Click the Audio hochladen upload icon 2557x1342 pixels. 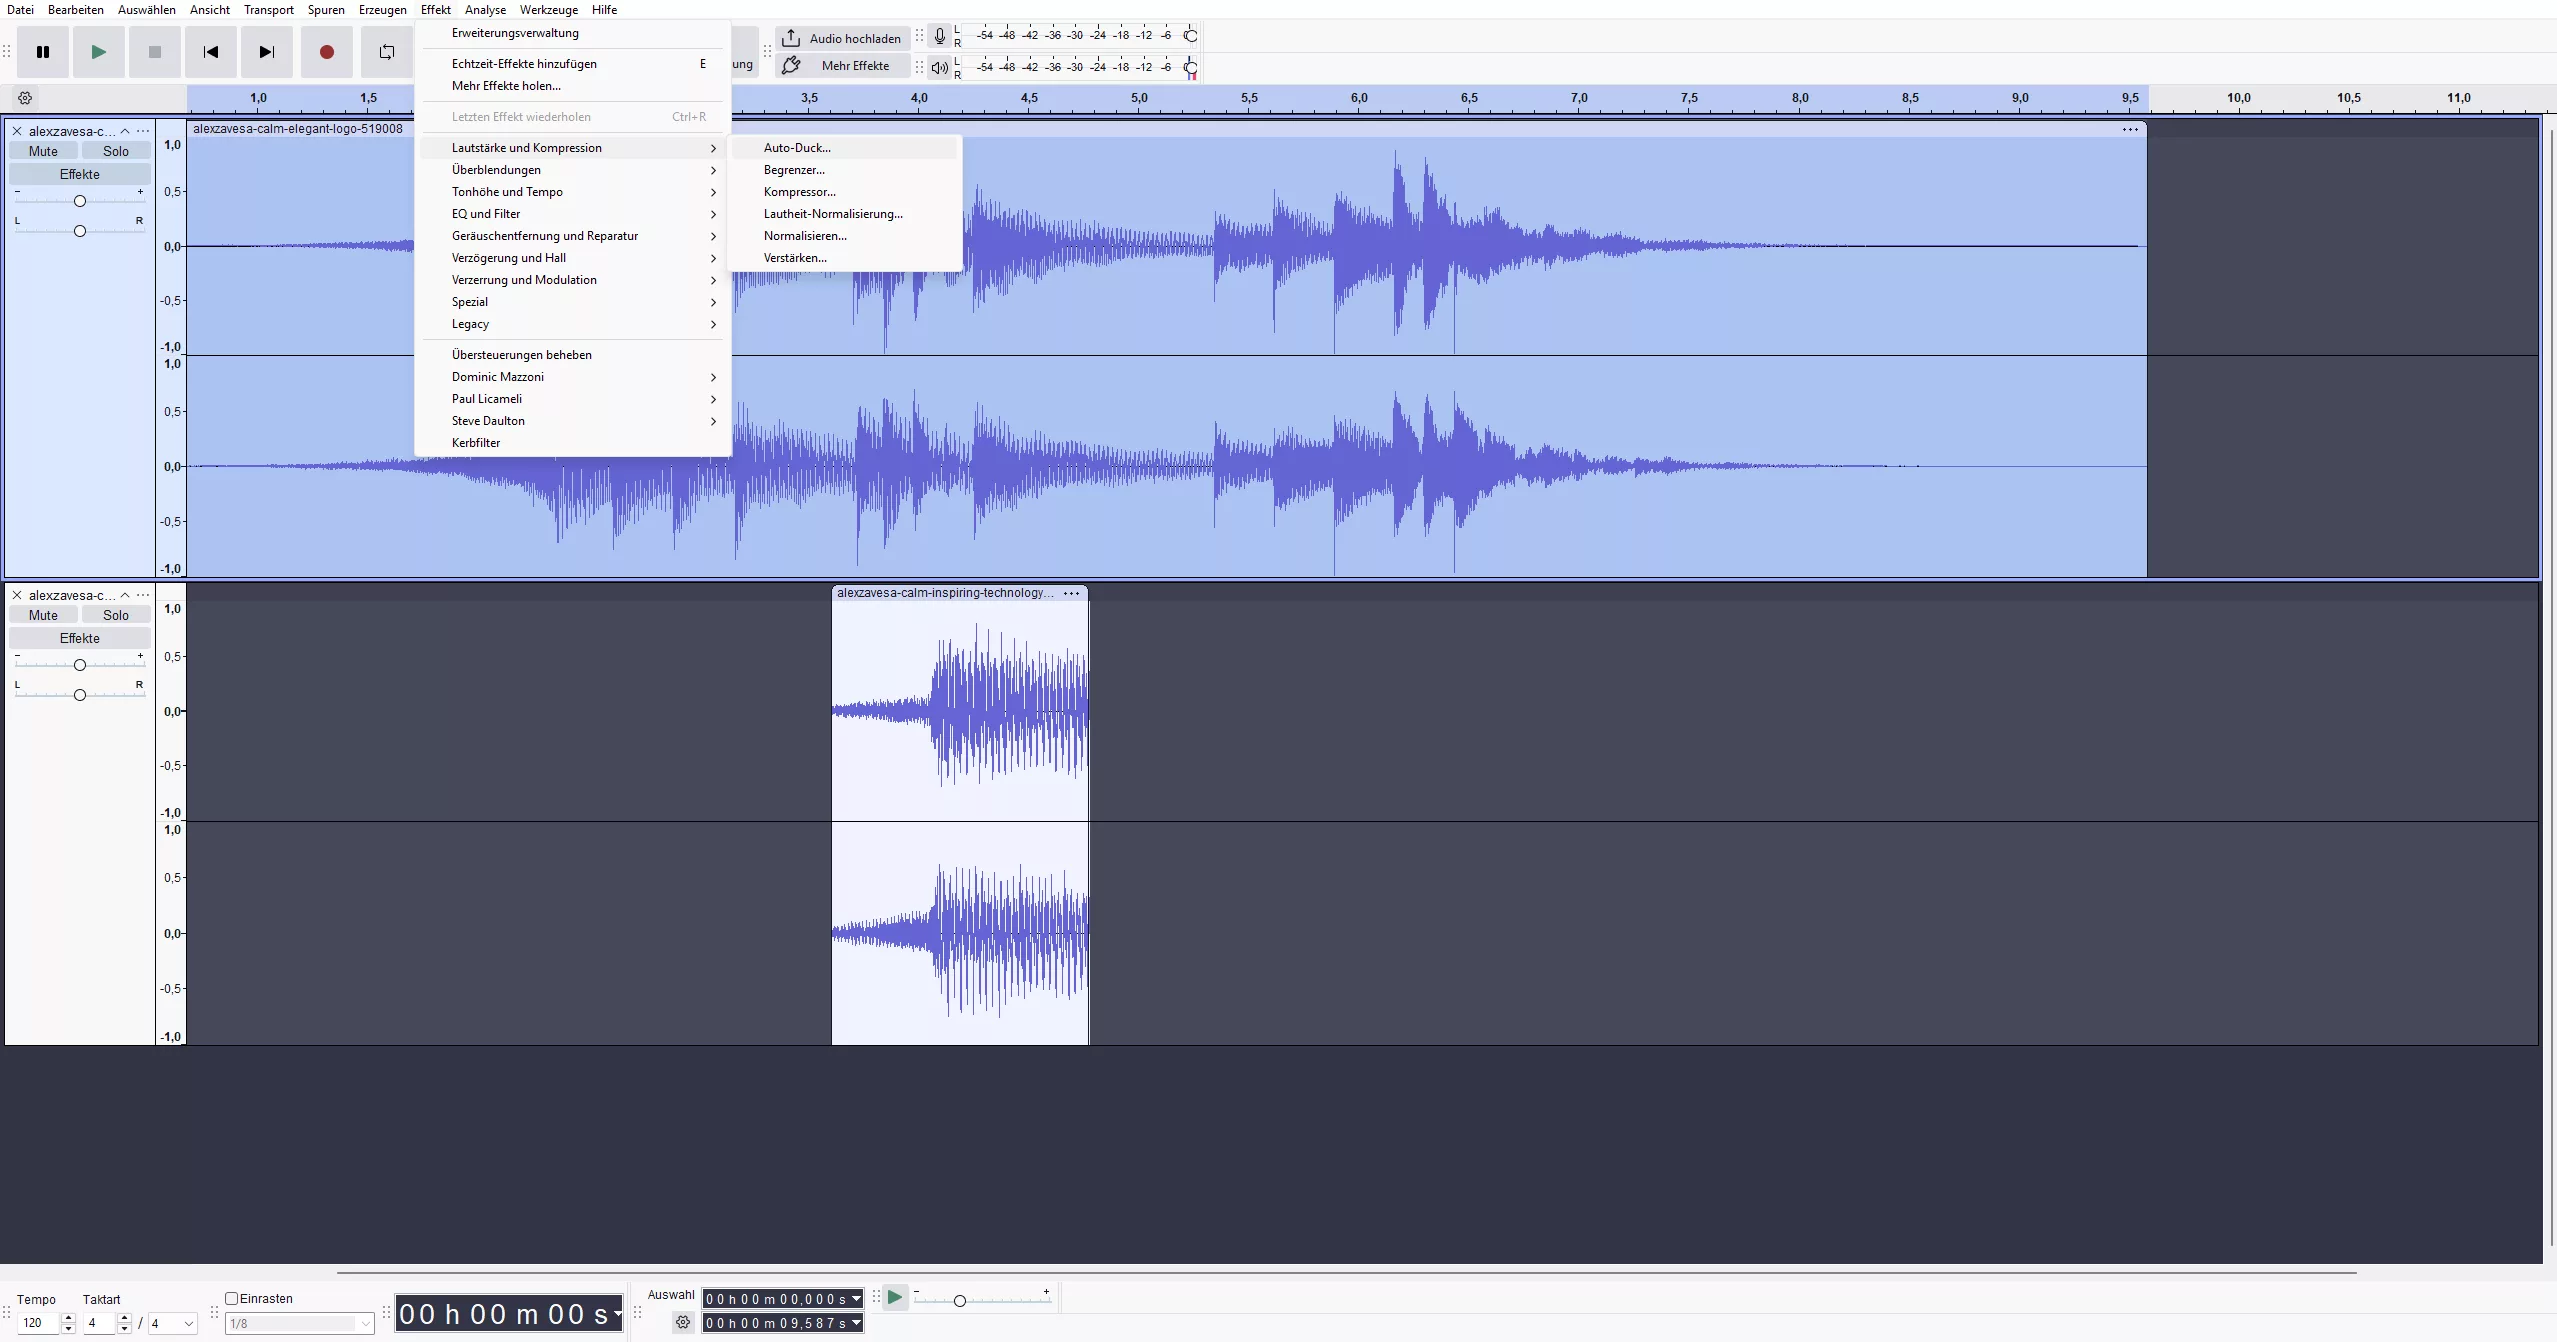point(791,38)
